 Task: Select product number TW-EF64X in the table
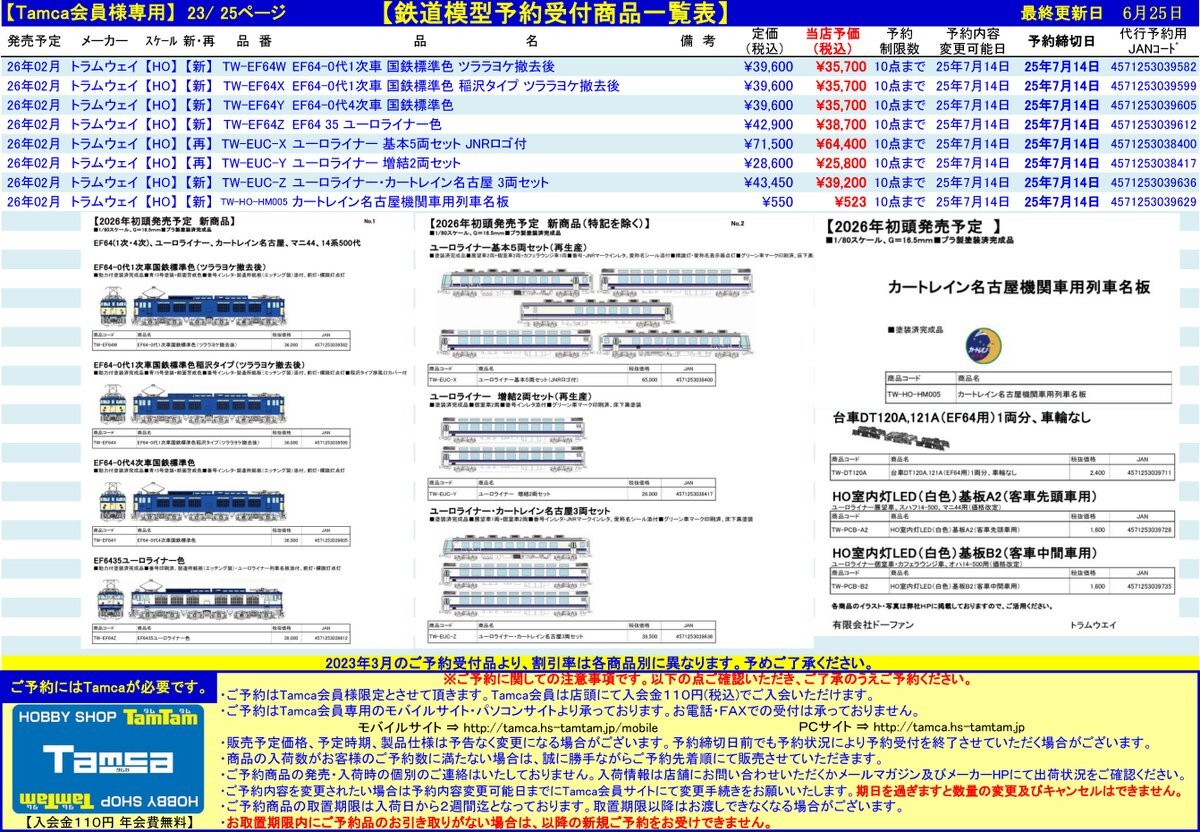[x=254, y=86]
